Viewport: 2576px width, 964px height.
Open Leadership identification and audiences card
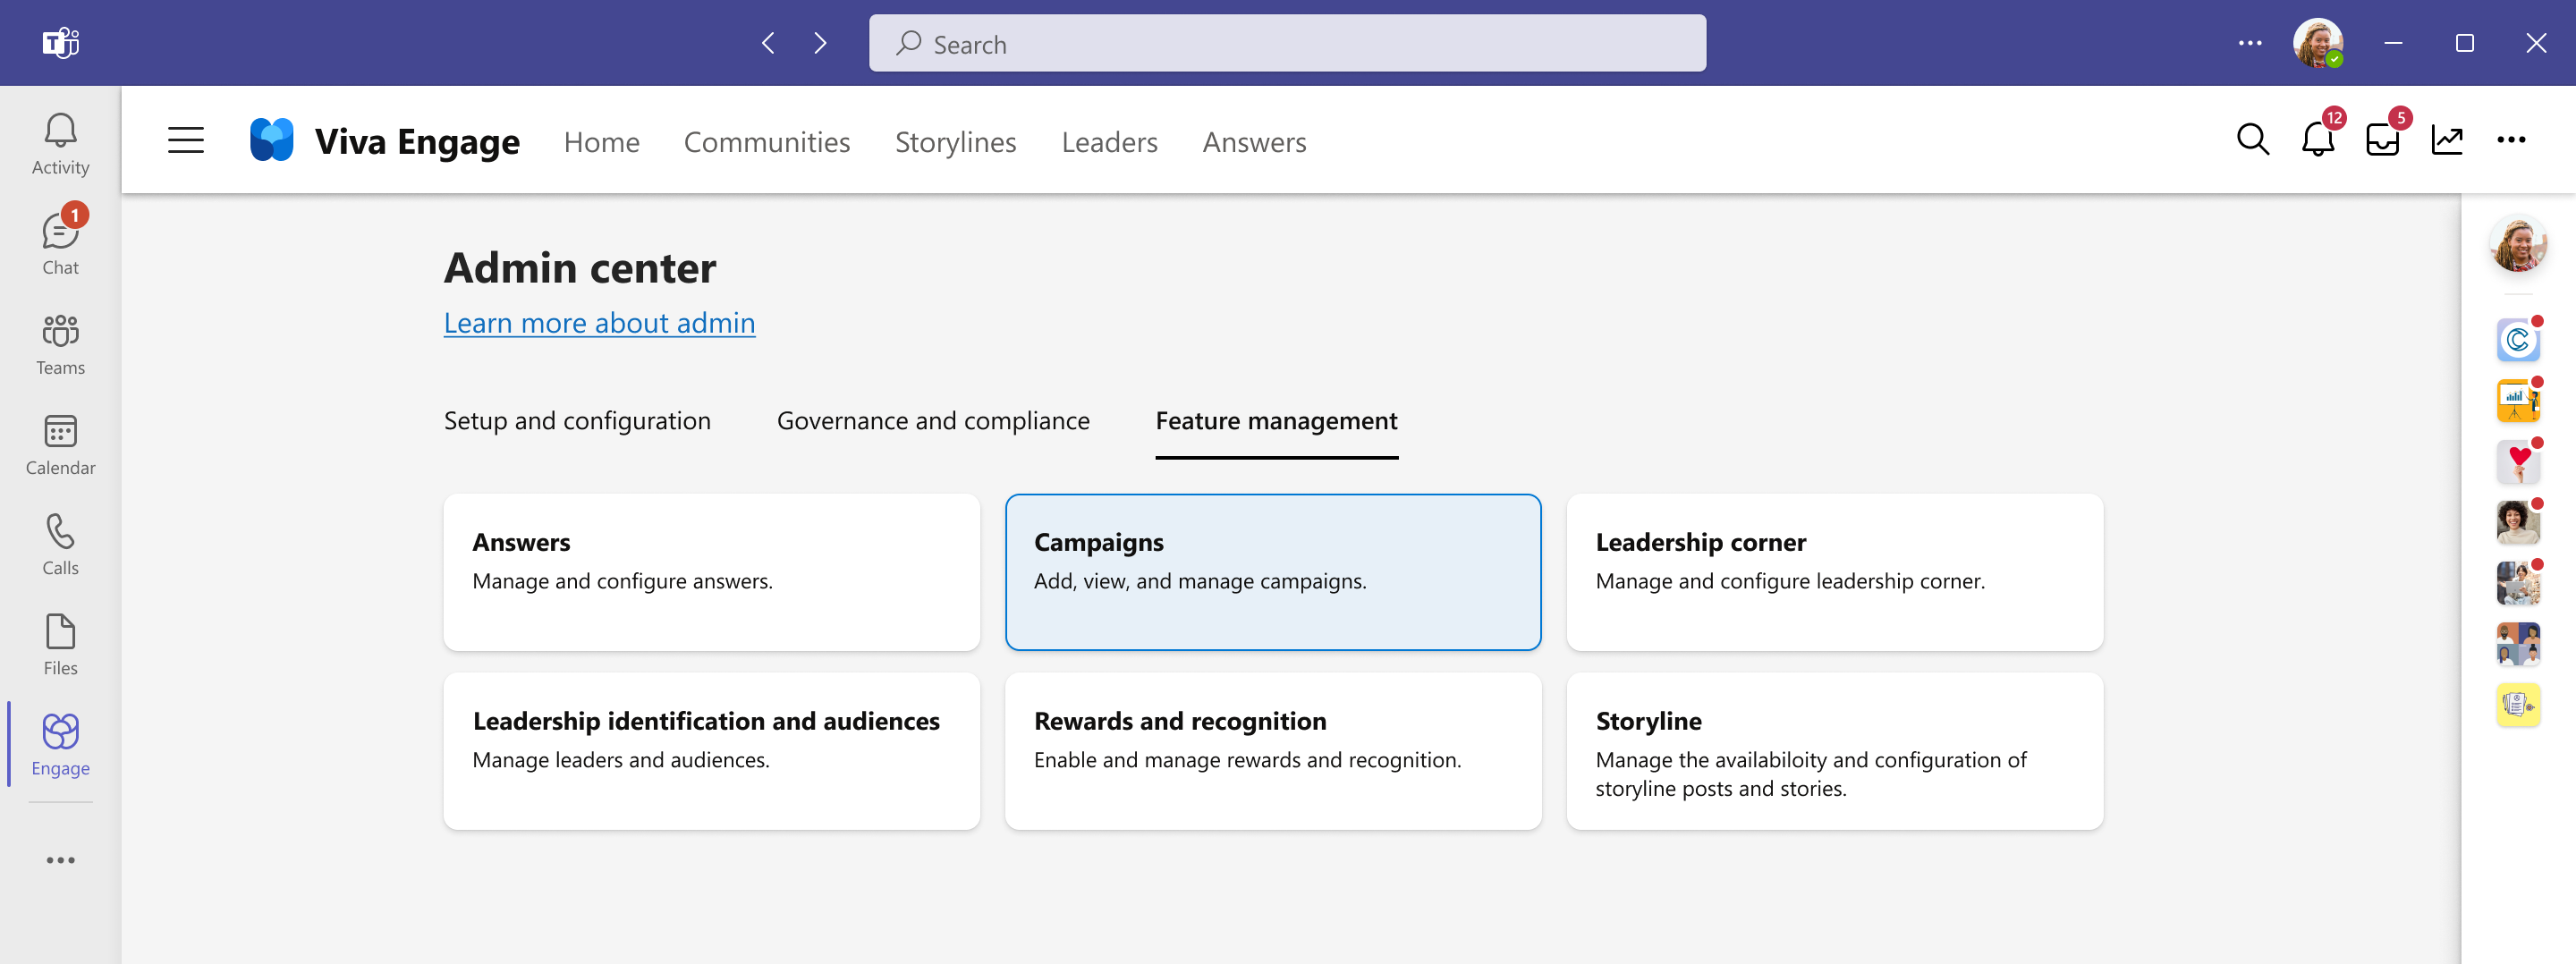pos(711,750)
